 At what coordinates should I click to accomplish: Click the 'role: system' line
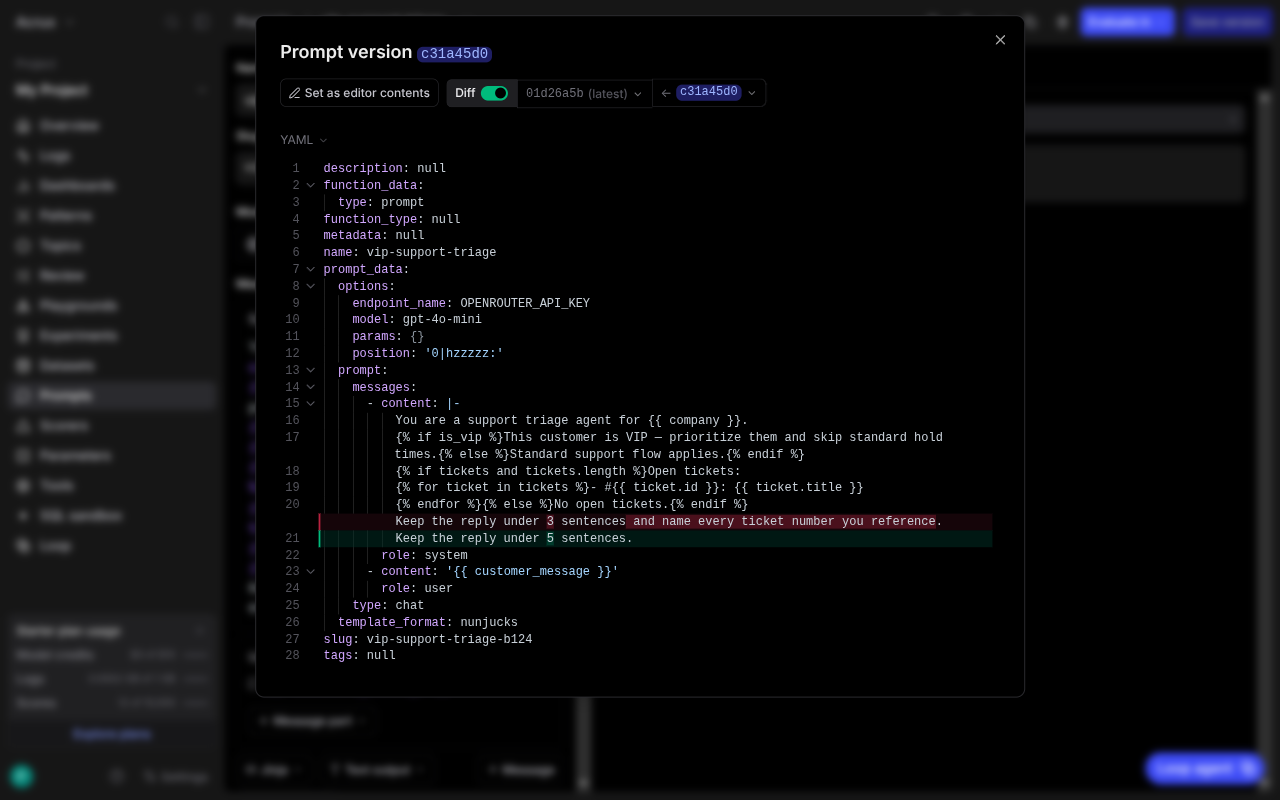coord(424,556)
